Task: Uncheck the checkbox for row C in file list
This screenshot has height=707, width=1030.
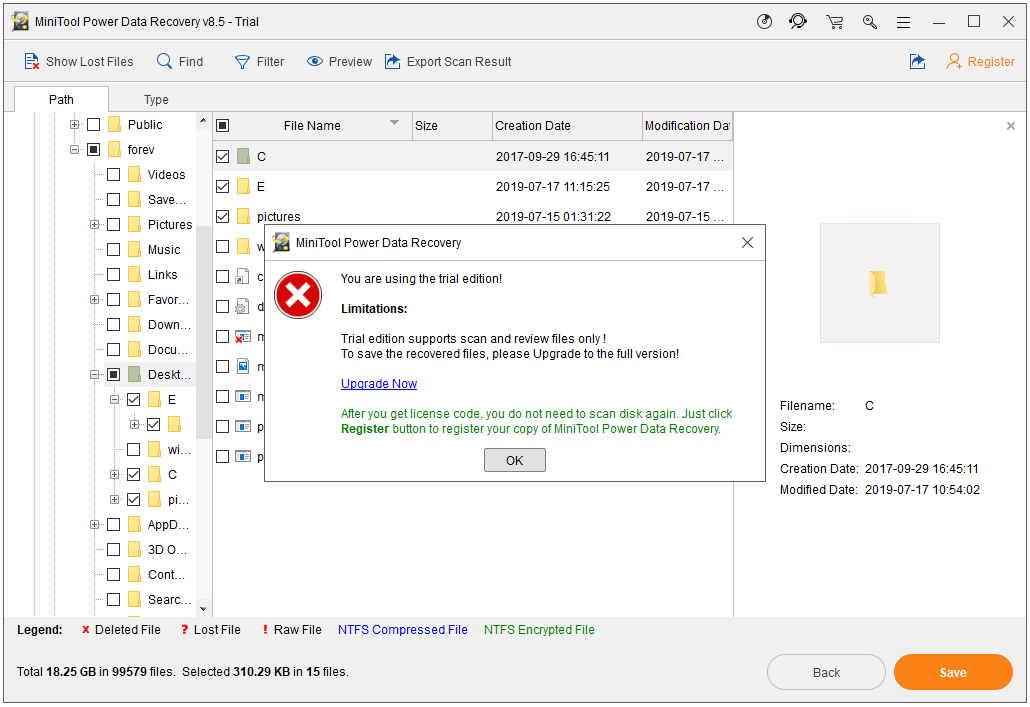Action: click(x=223, y=156)
